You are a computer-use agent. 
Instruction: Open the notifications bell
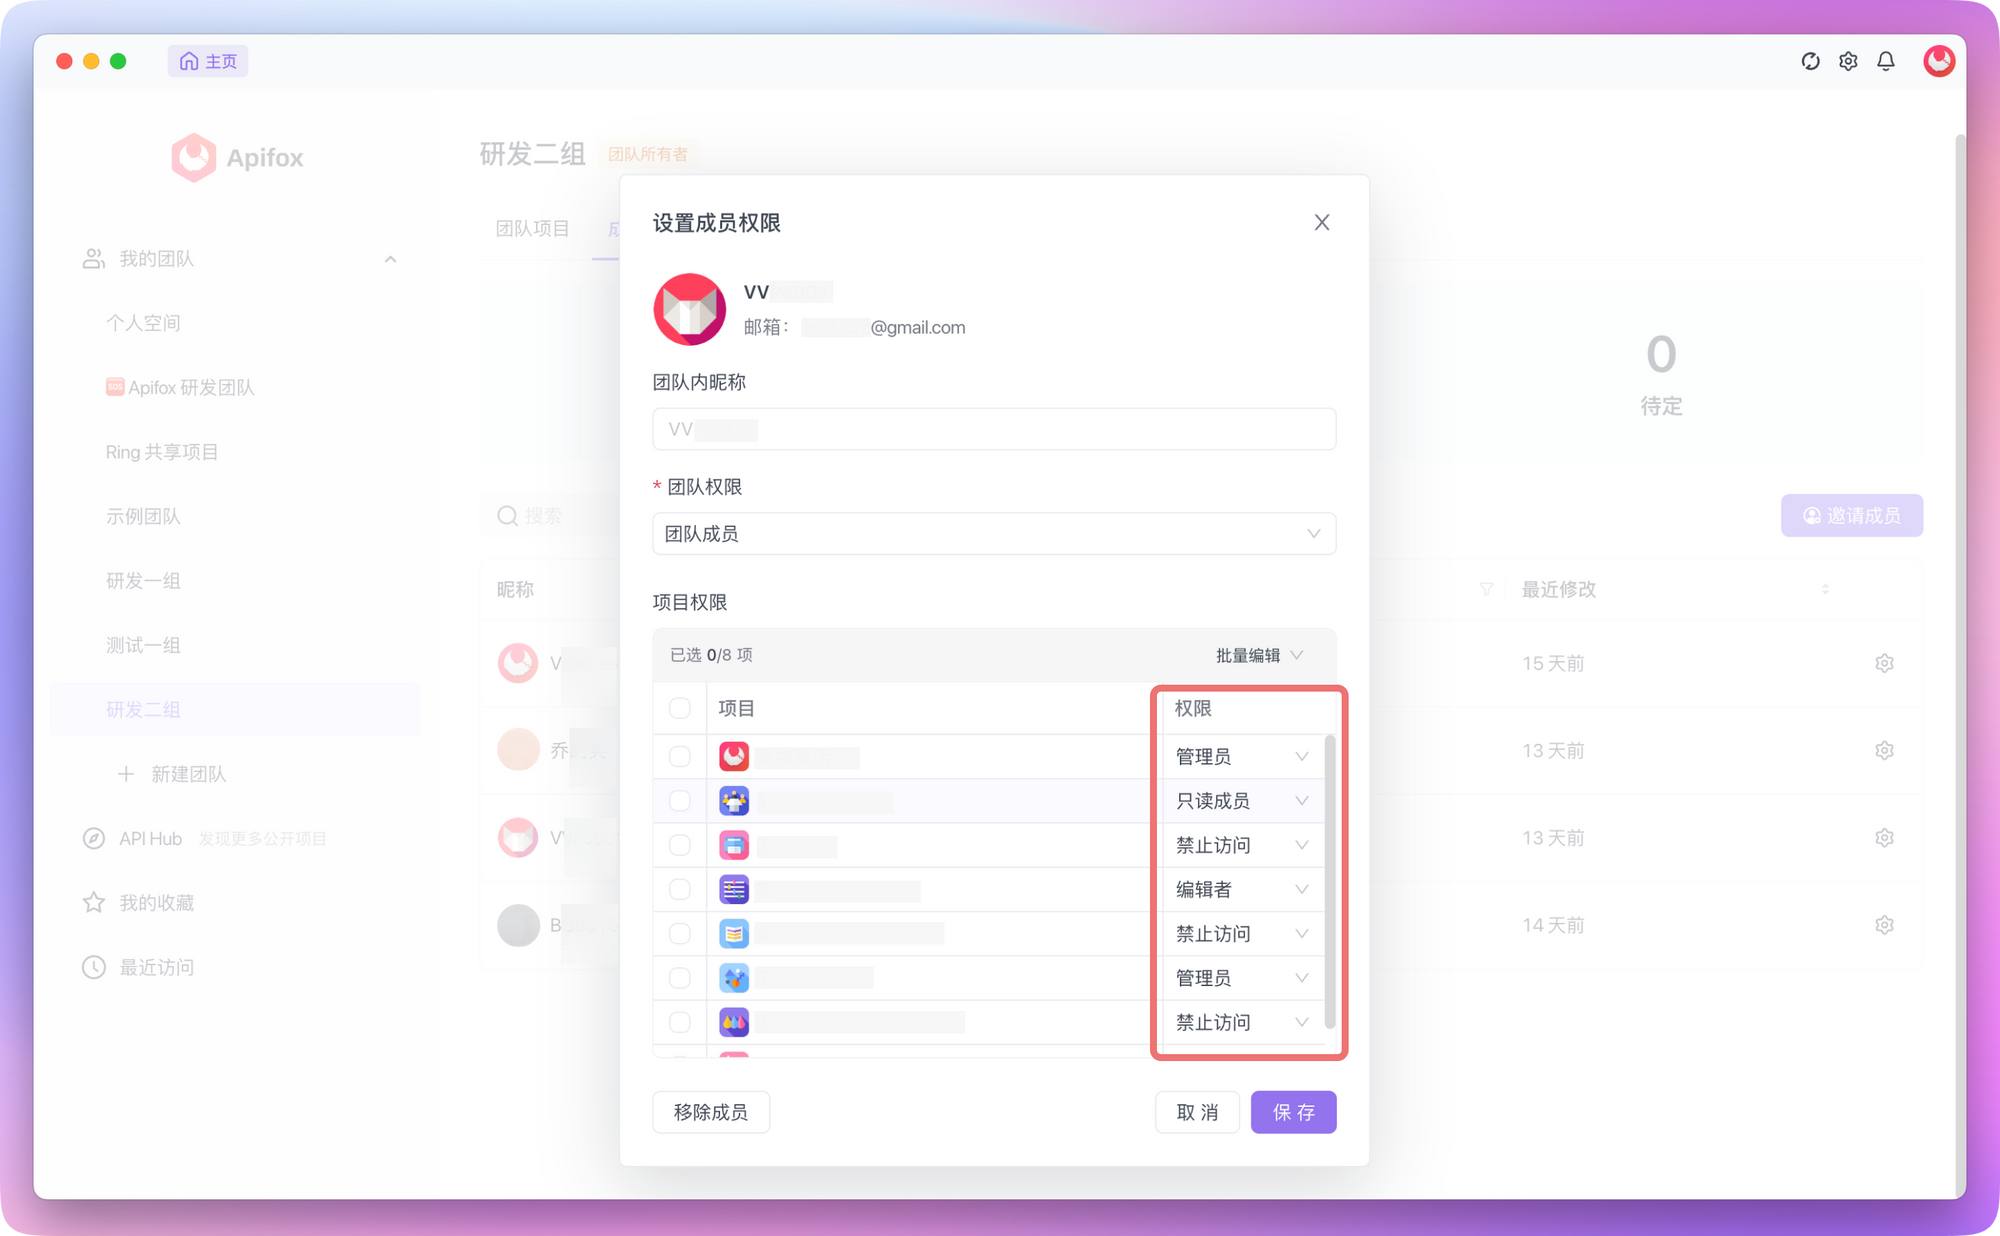(1886, 61)
